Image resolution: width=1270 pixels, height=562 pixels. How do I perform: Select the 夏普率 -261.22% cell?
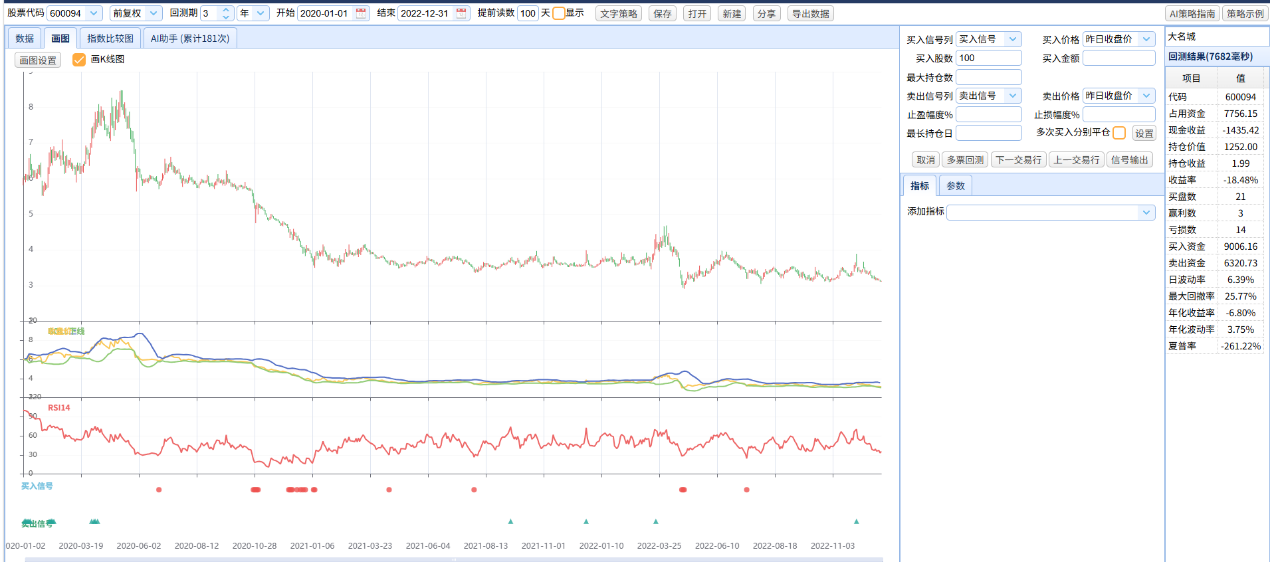[x=1240, y=346]
